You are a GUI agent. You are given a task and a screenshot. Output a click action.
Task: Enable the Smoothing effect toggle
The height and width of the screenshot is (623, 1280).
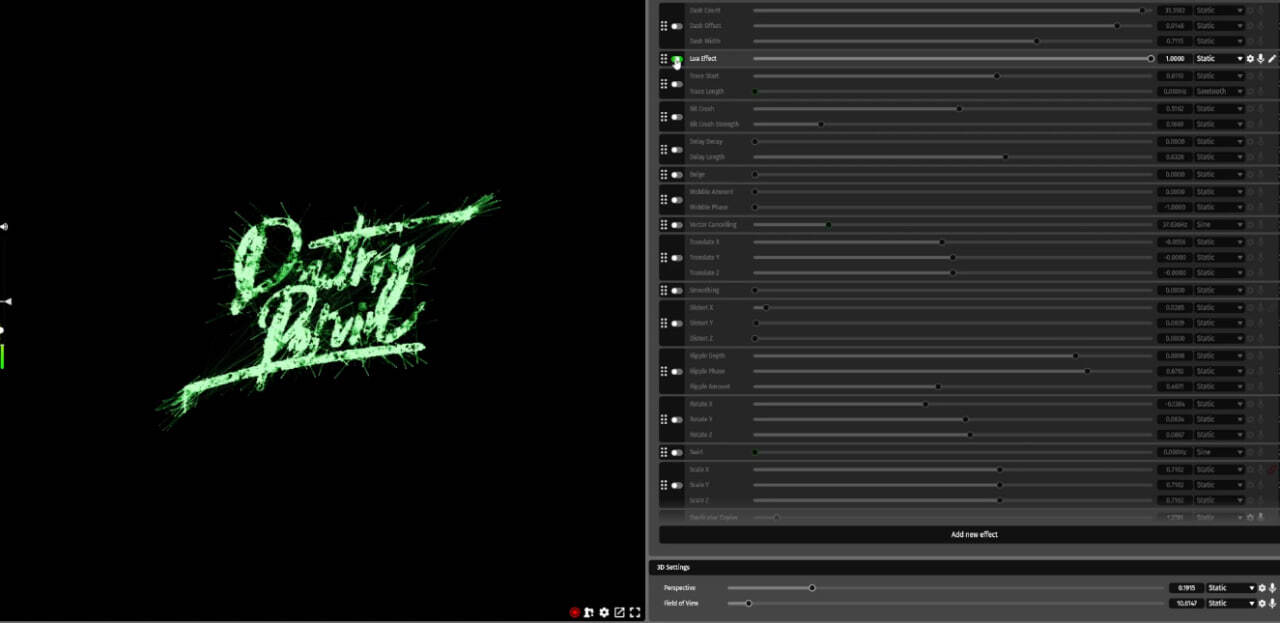677,290
